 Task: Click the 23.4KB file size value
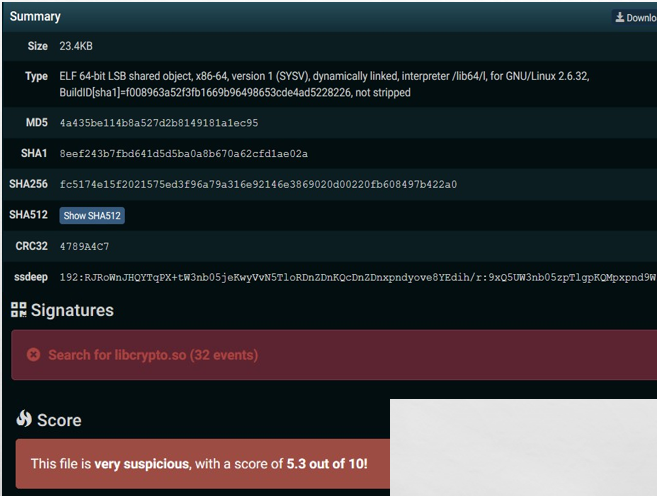(76, 46)
